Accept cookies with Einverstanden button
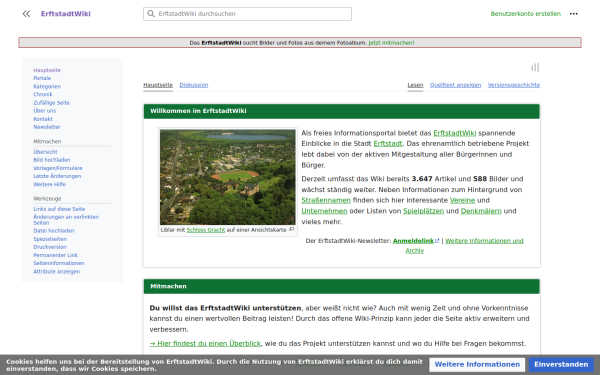600x375 pixels. coord(561,365)
